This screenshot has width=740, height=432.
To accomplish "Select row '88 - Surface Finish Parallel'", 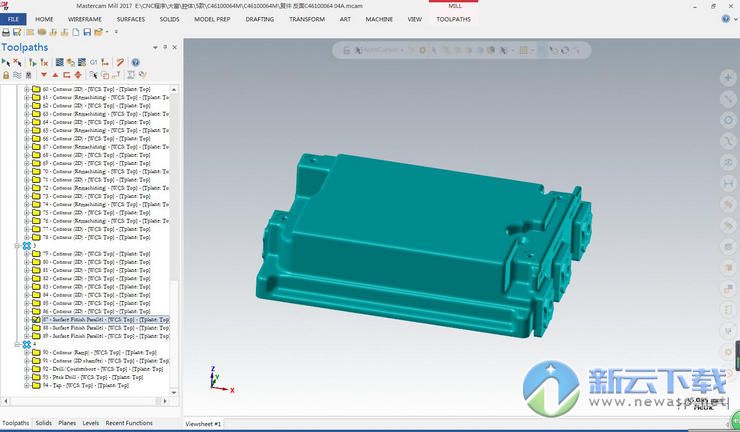I will (x=106, y=328).
